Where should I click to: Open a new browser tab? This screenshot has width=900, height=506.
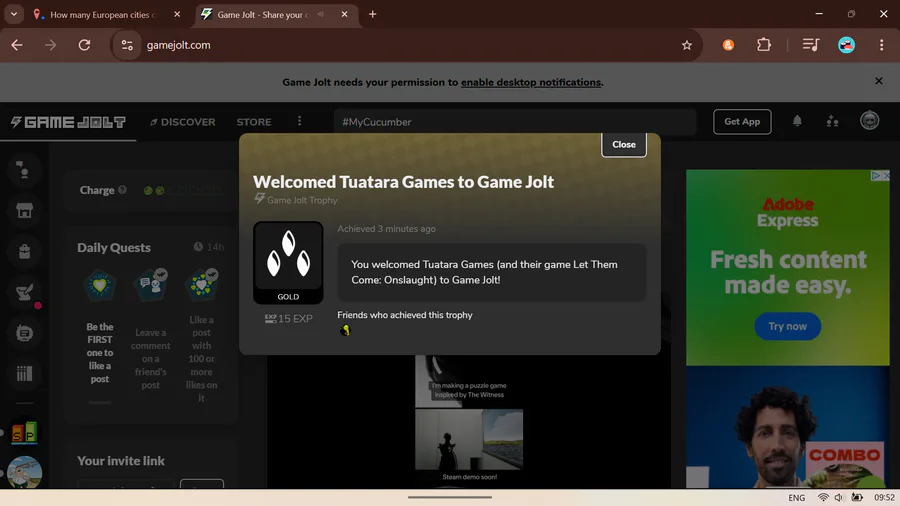tap(373, 14)
